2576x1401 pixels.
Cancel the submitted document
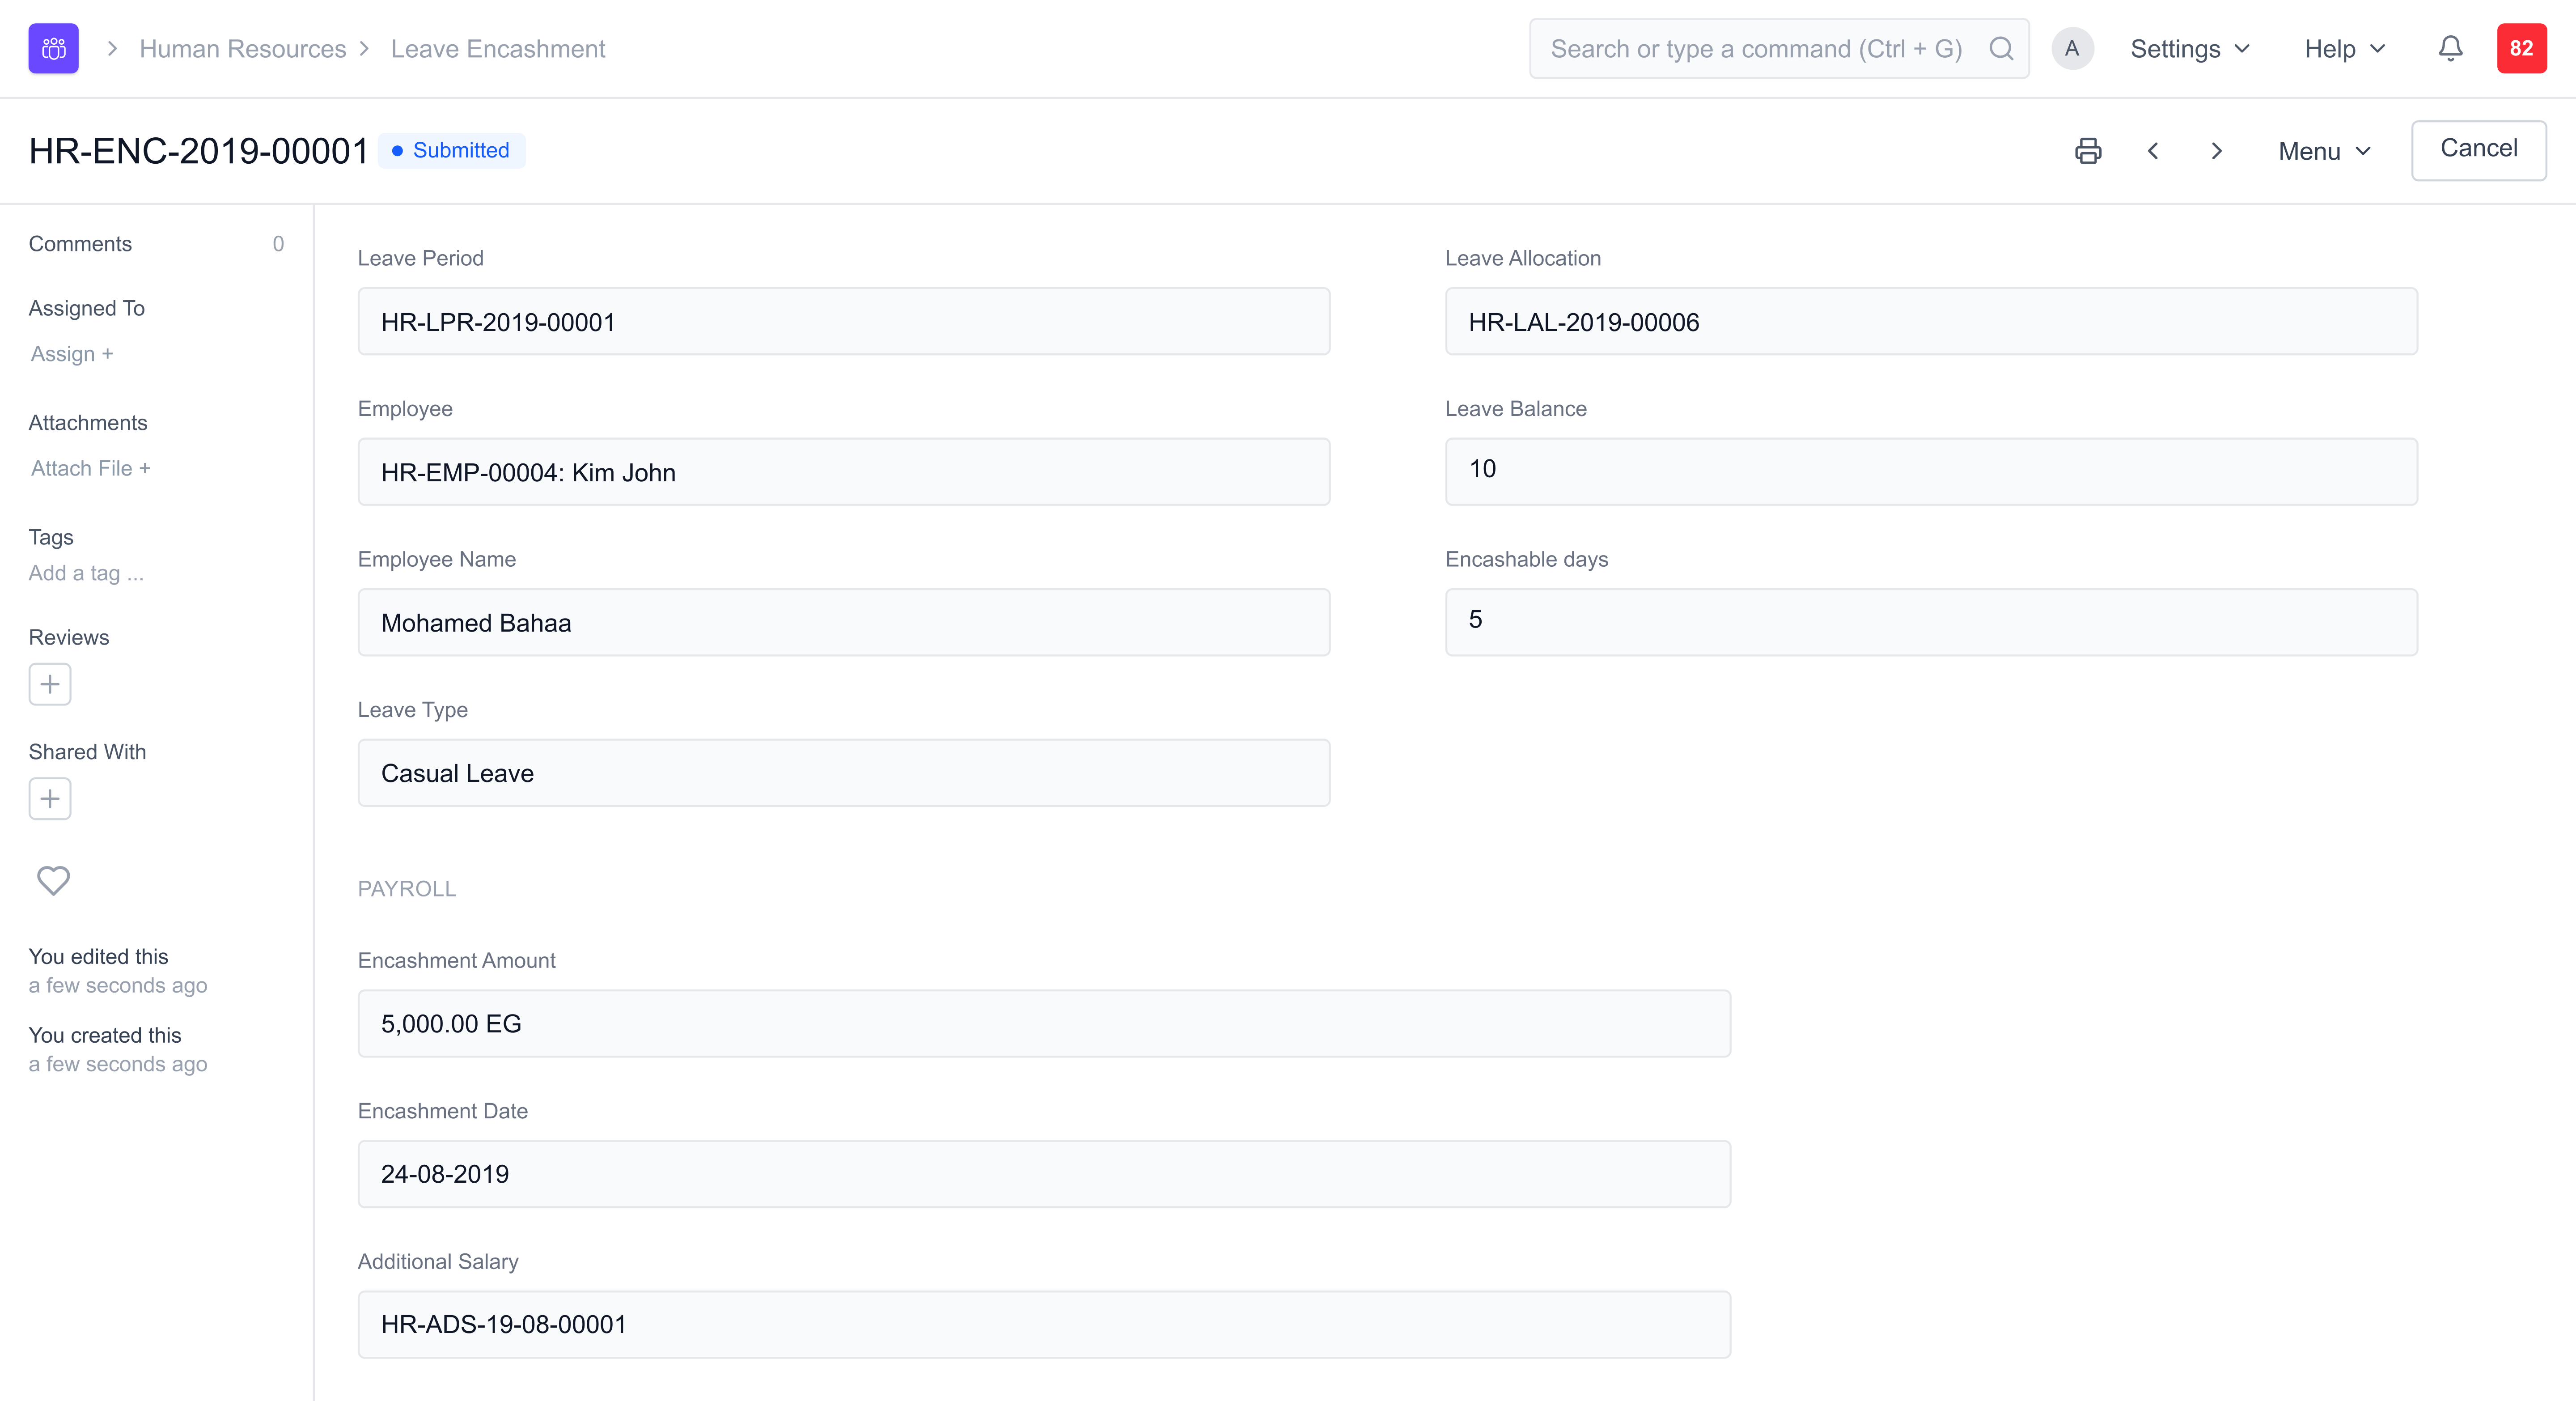click(x=2478, y=149)
